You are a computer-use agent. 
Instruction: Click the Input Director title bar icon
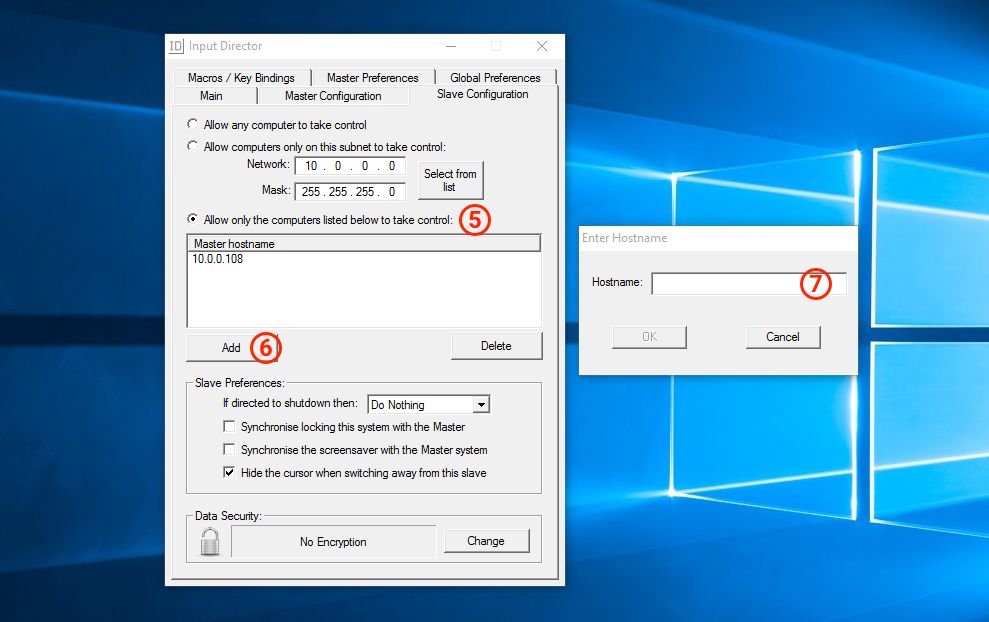point(176,46)
